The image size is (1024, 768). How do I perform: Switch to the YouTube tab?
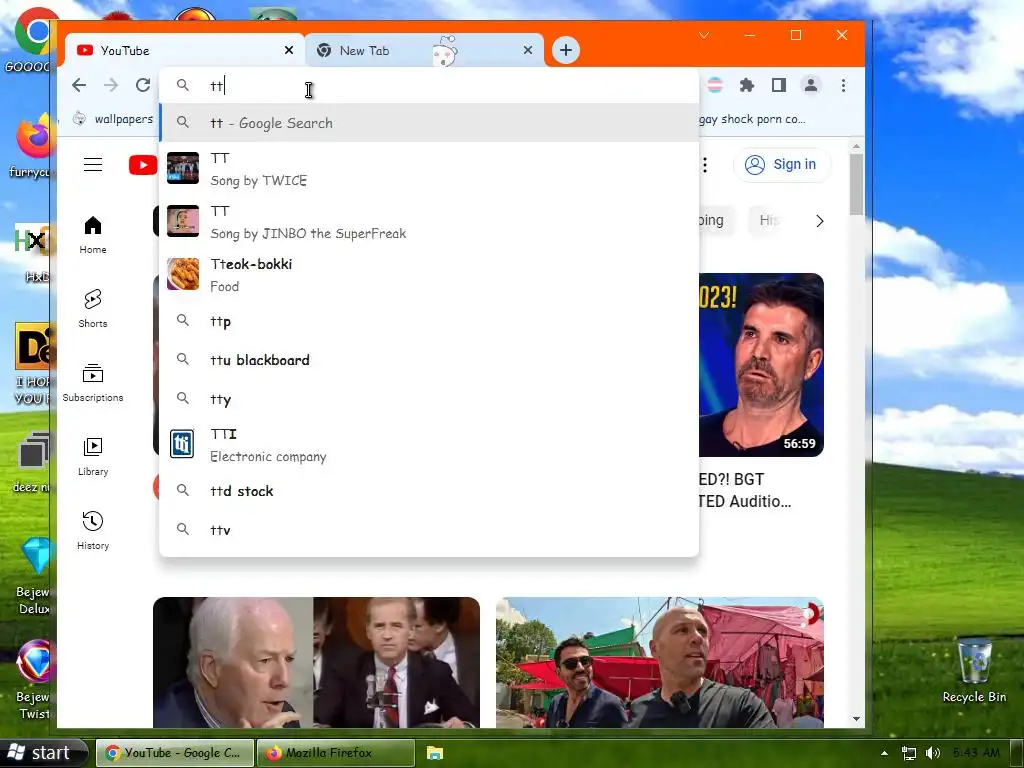coord(185,50)
